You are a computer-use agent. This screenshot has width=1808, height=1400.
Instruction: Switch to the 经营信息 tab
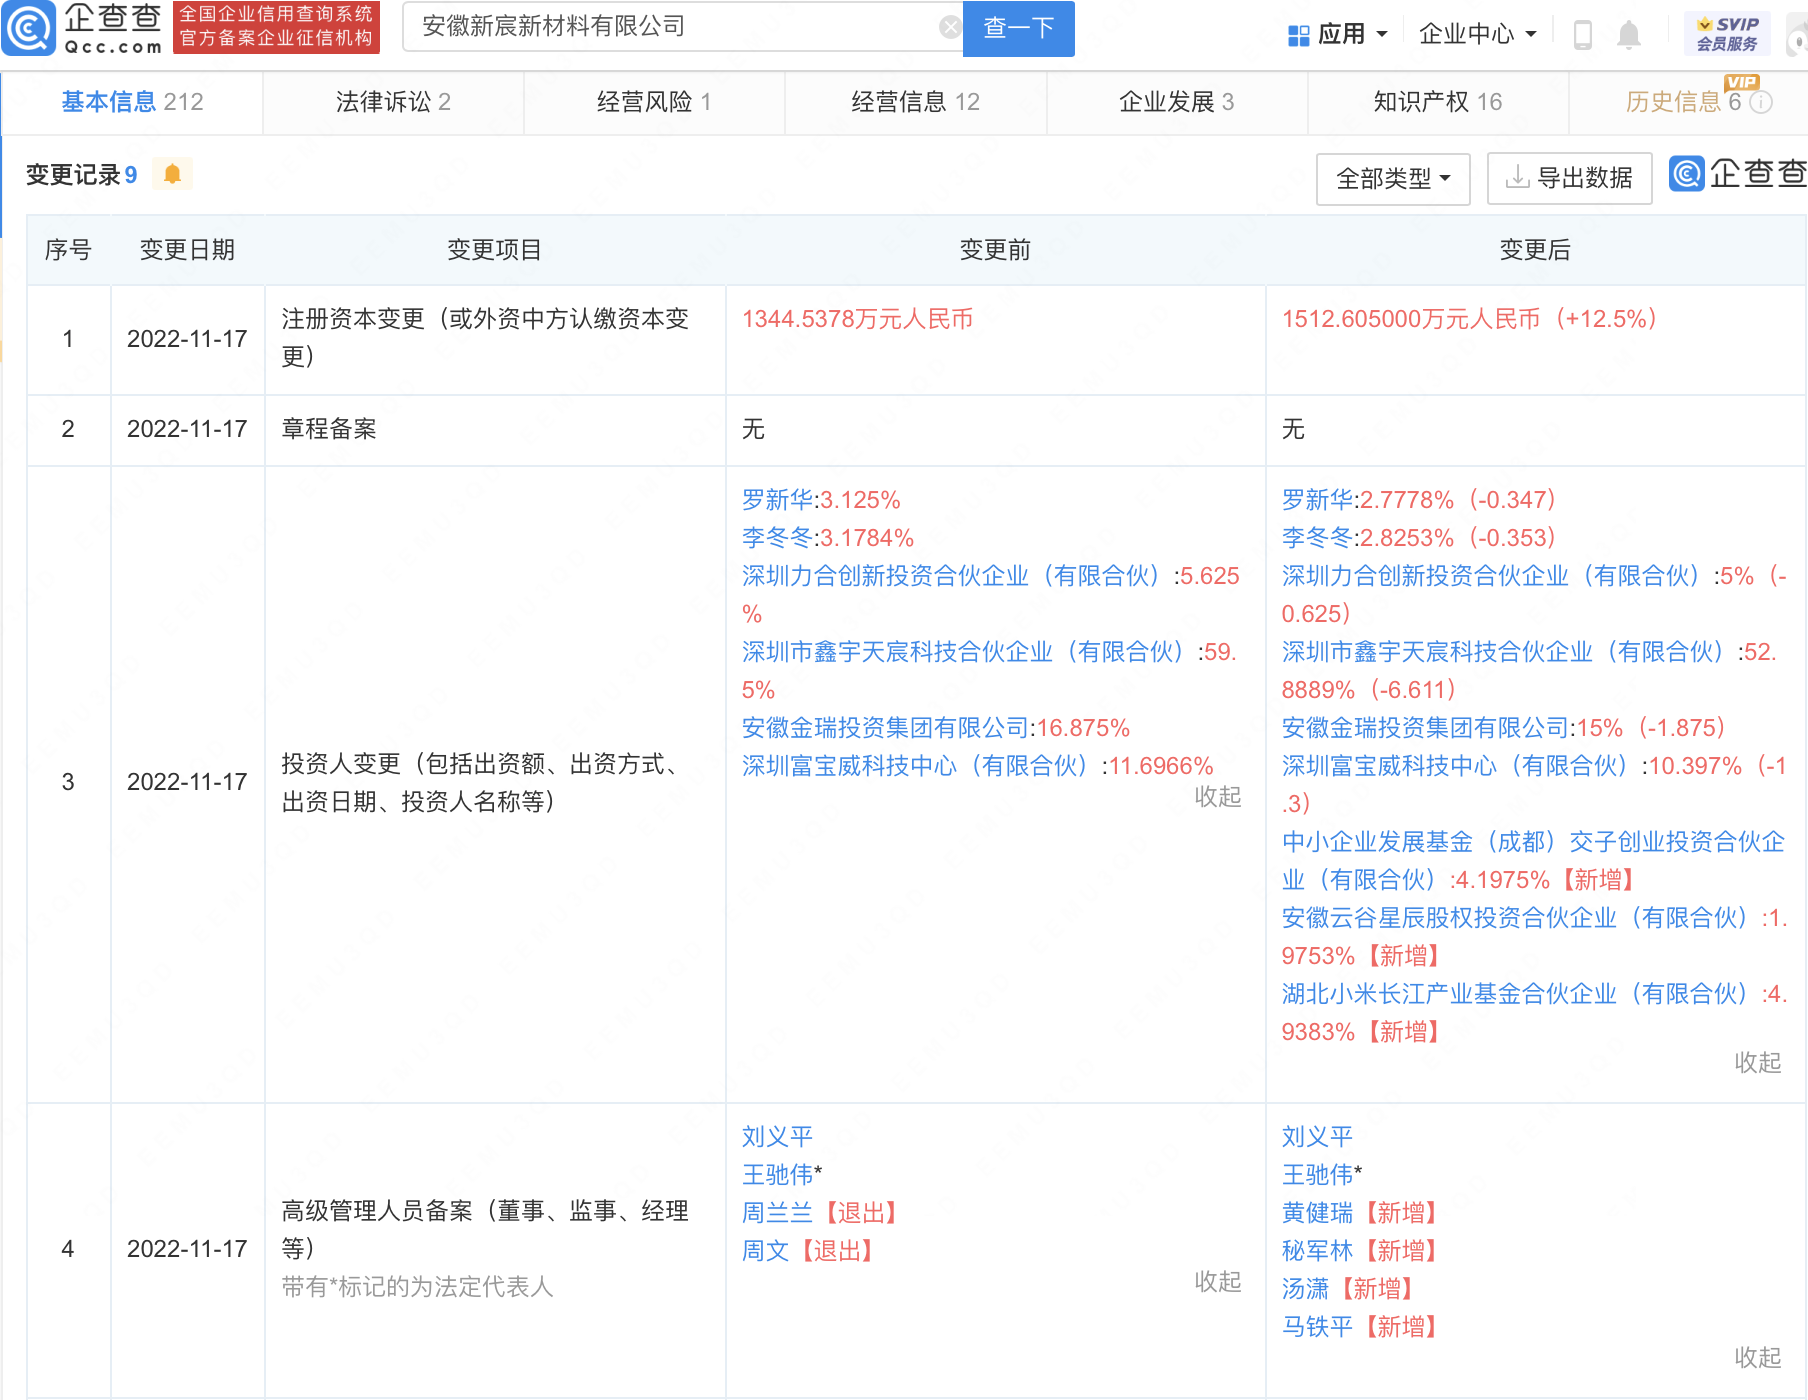915,102
